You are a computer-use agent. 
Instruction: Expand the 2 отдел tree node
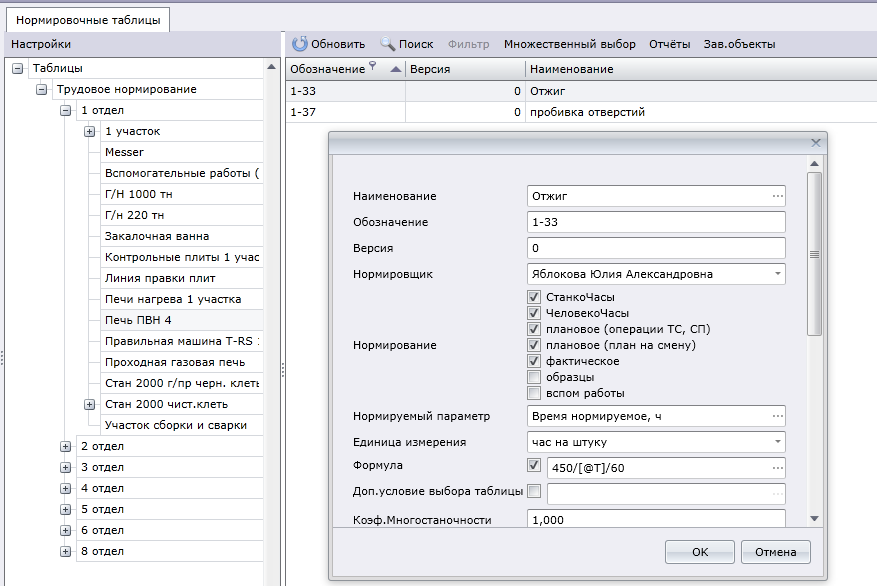click(x=66, y=446)
